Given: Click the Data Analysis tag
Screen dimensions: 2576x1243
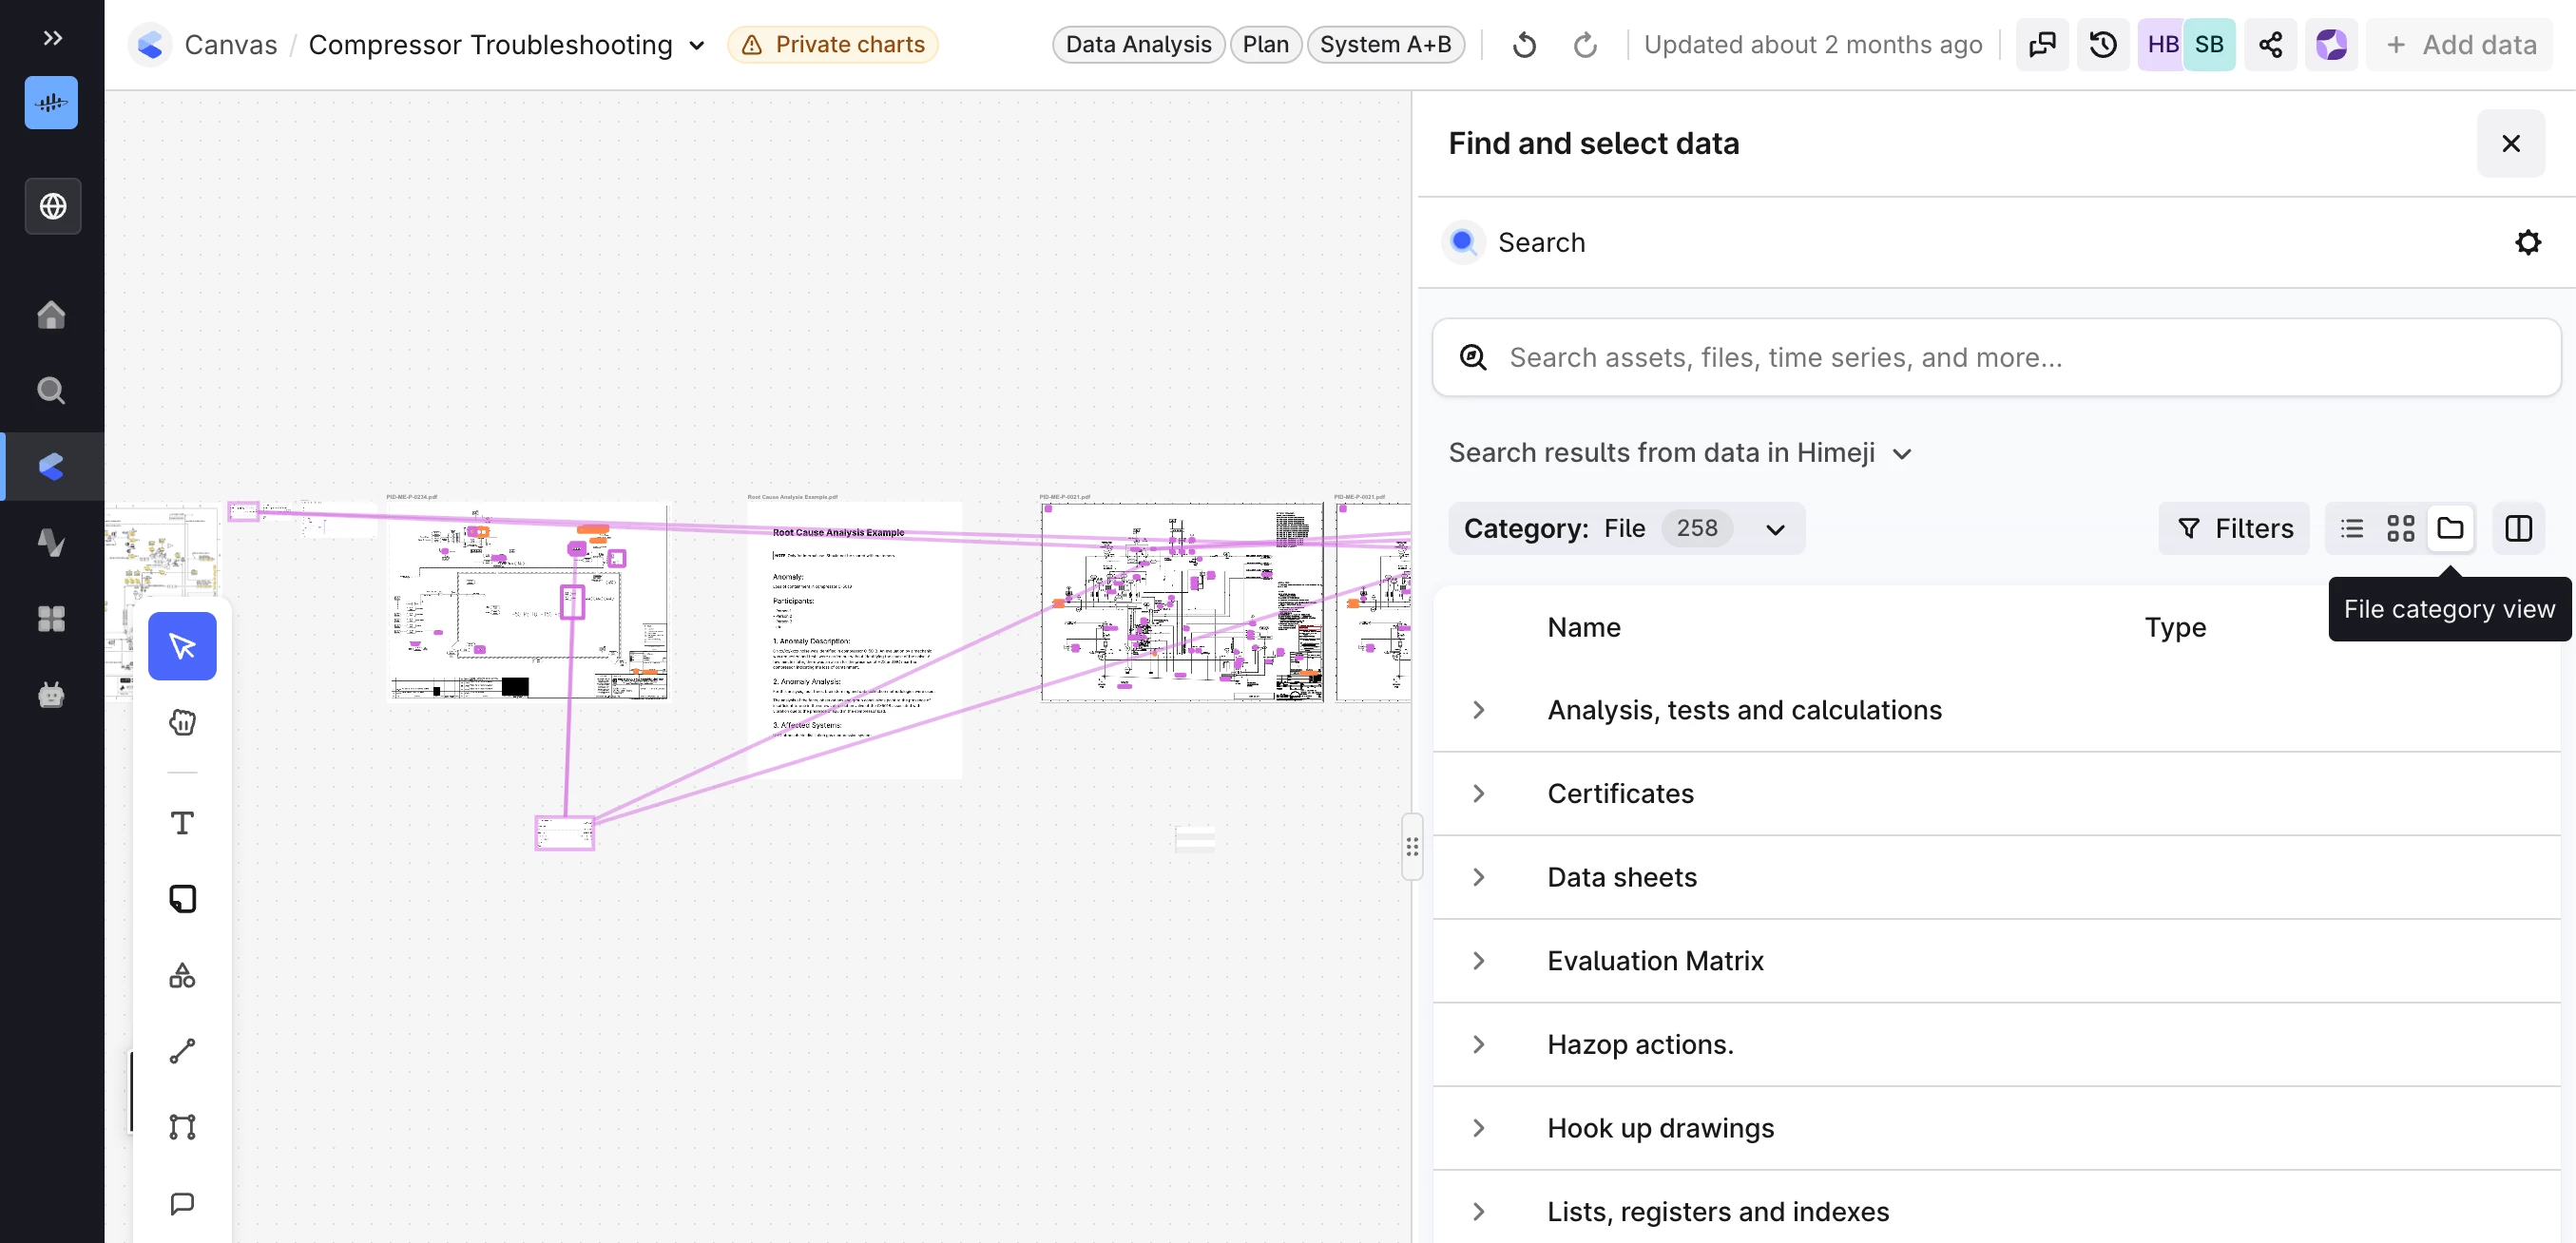Looking at the screenshot, I should (1138, 45).
